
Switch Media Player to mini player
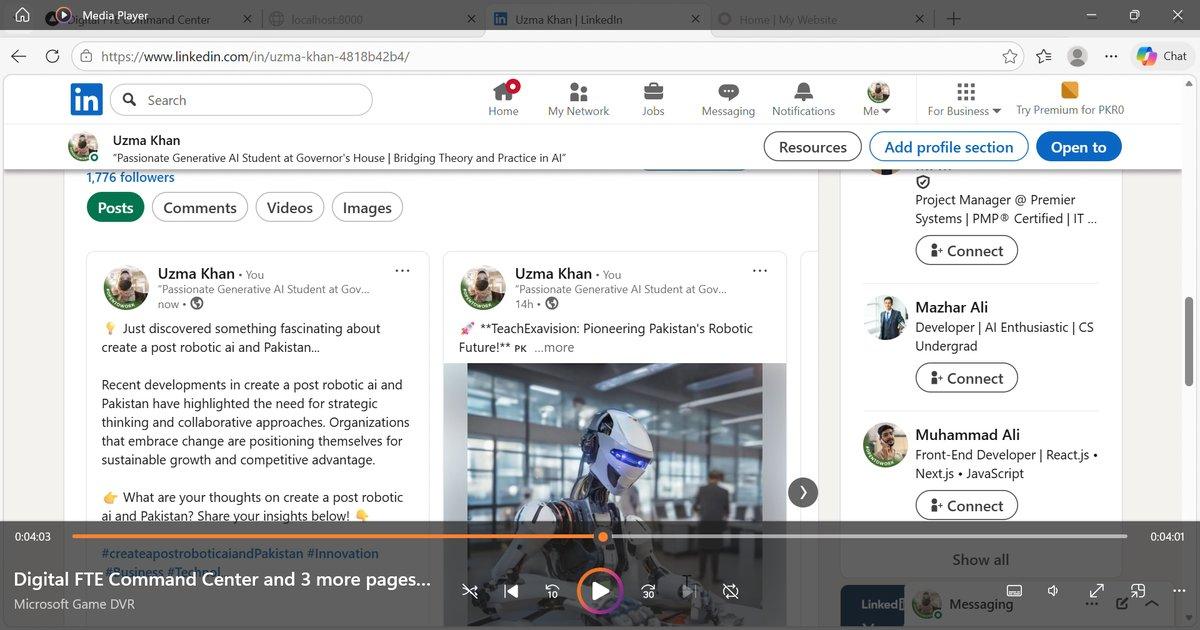pos(1138,591)
